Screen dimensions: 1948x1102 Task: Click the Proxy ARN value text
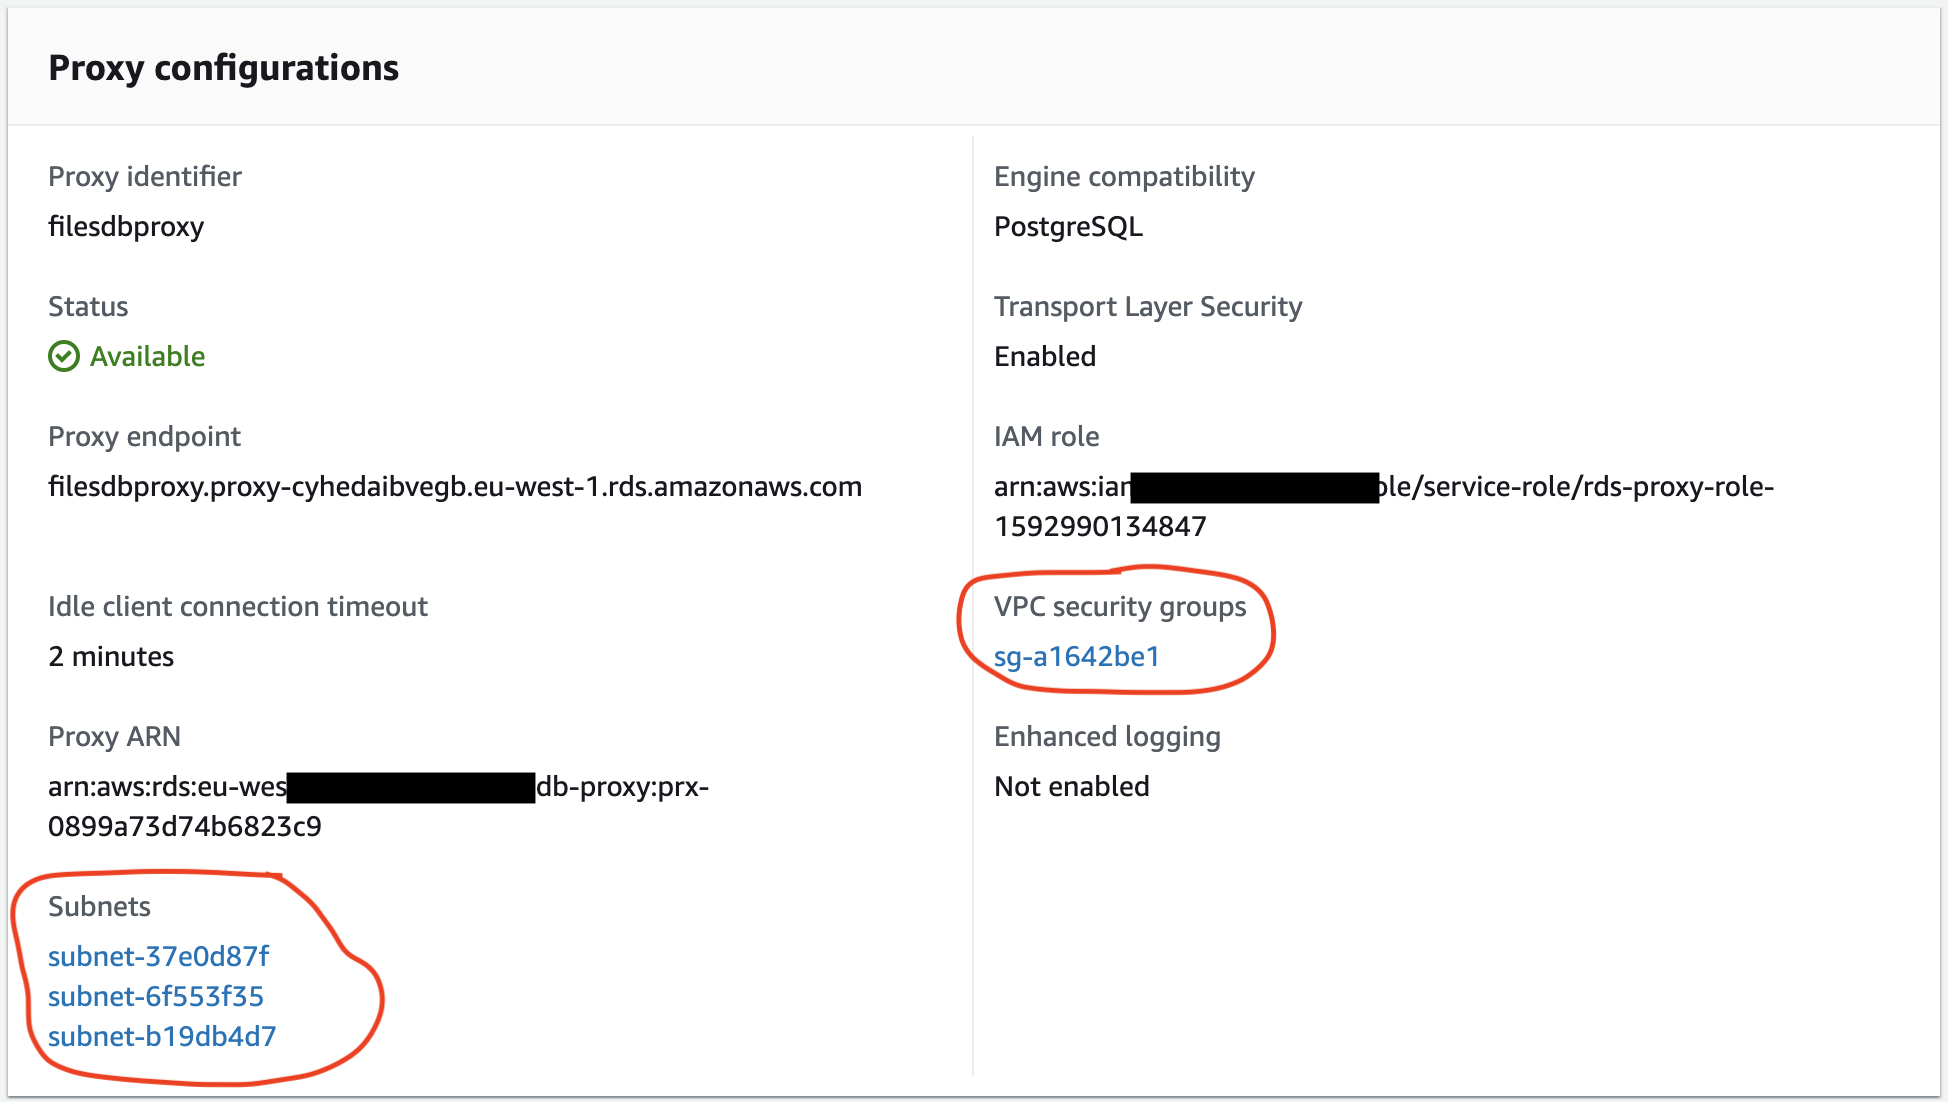(378, 806)
